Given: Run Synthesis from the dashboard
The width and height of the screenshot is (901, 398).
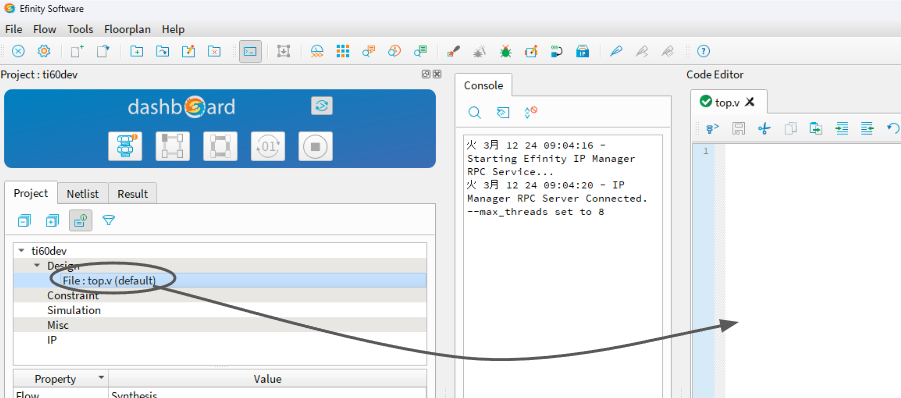Looking at the screenshot, I should [x=125, y=146].
